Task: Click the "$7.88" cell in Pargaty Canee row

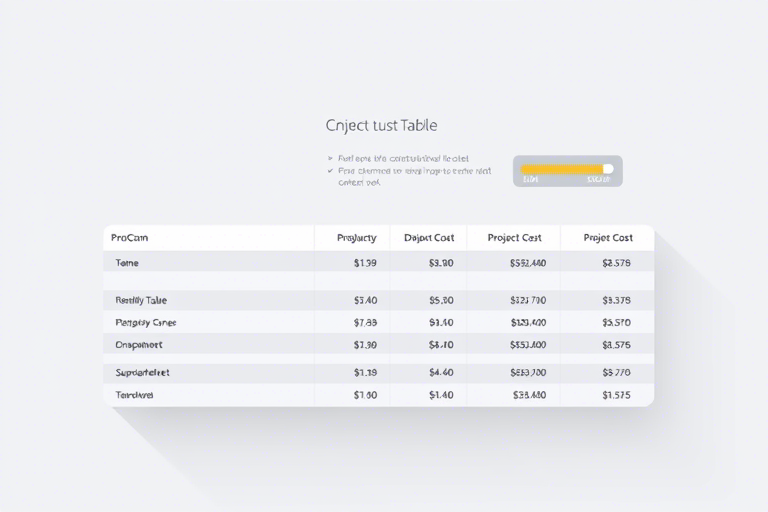Action: [x=365, y=322]
